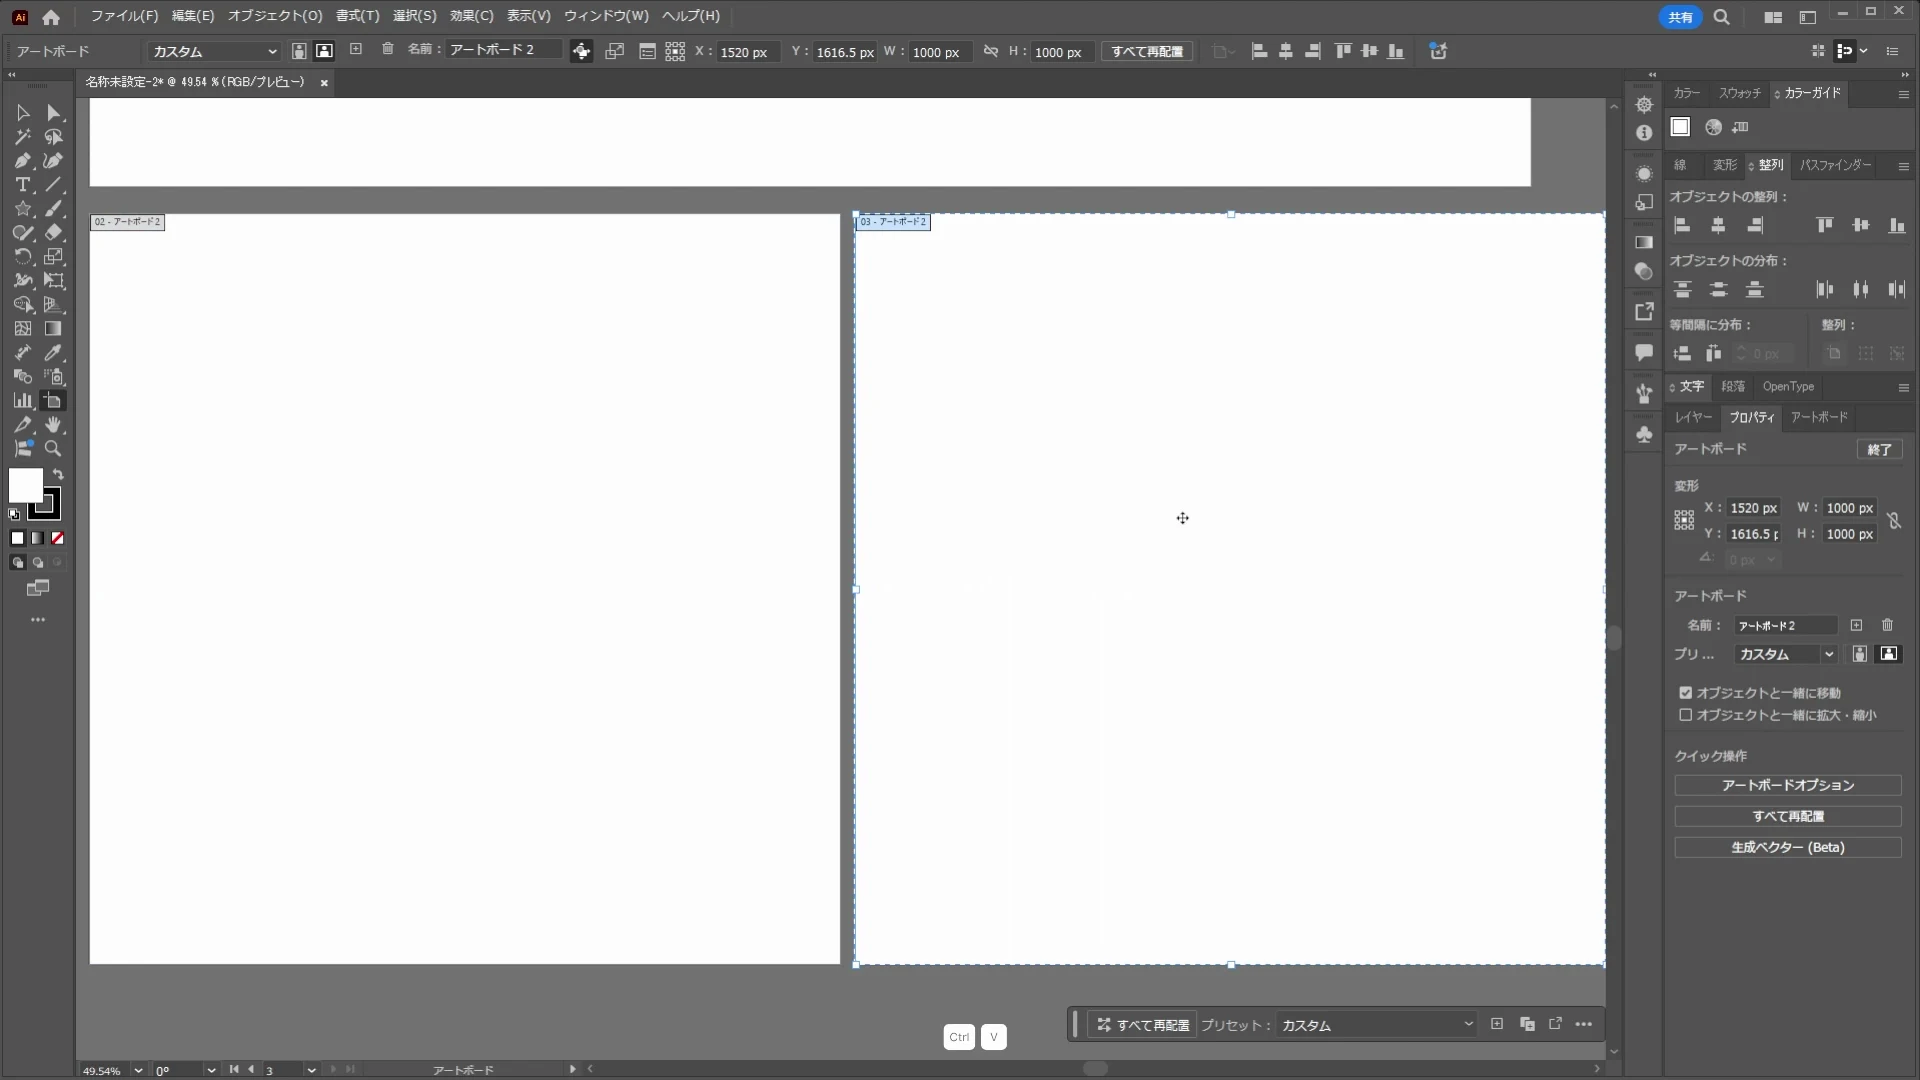
Task: Click the delete artboard trash icon in the control bar
Action: click(388, 49)
